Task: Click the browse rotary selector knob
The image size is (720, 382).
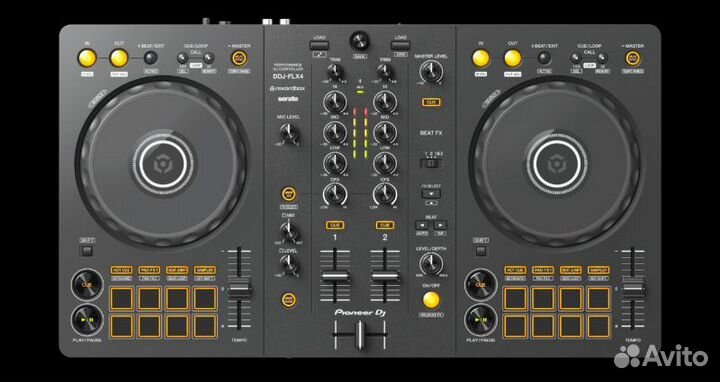Action: coord(360,41)
